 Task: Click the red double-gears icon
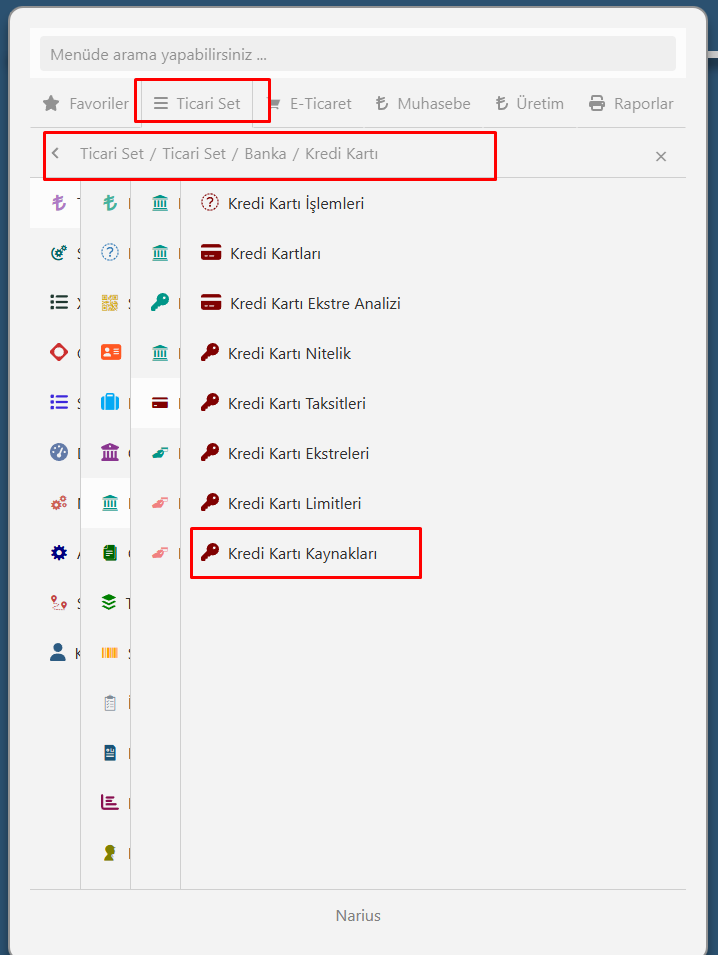pyautogui.click(x=58, y=503)
